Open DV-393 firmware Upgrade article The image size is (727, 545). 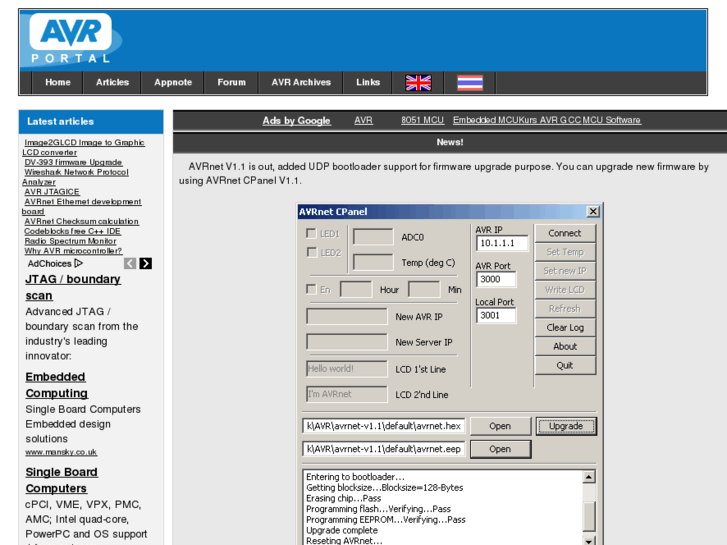coord(73,162)
